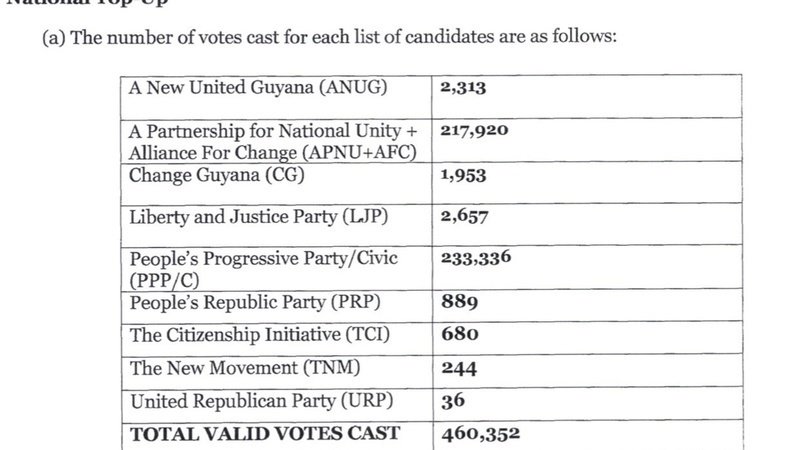This screenshot has width=800, height=450.
Task: Select the TNM vote count 244
Action: point(458,369)
